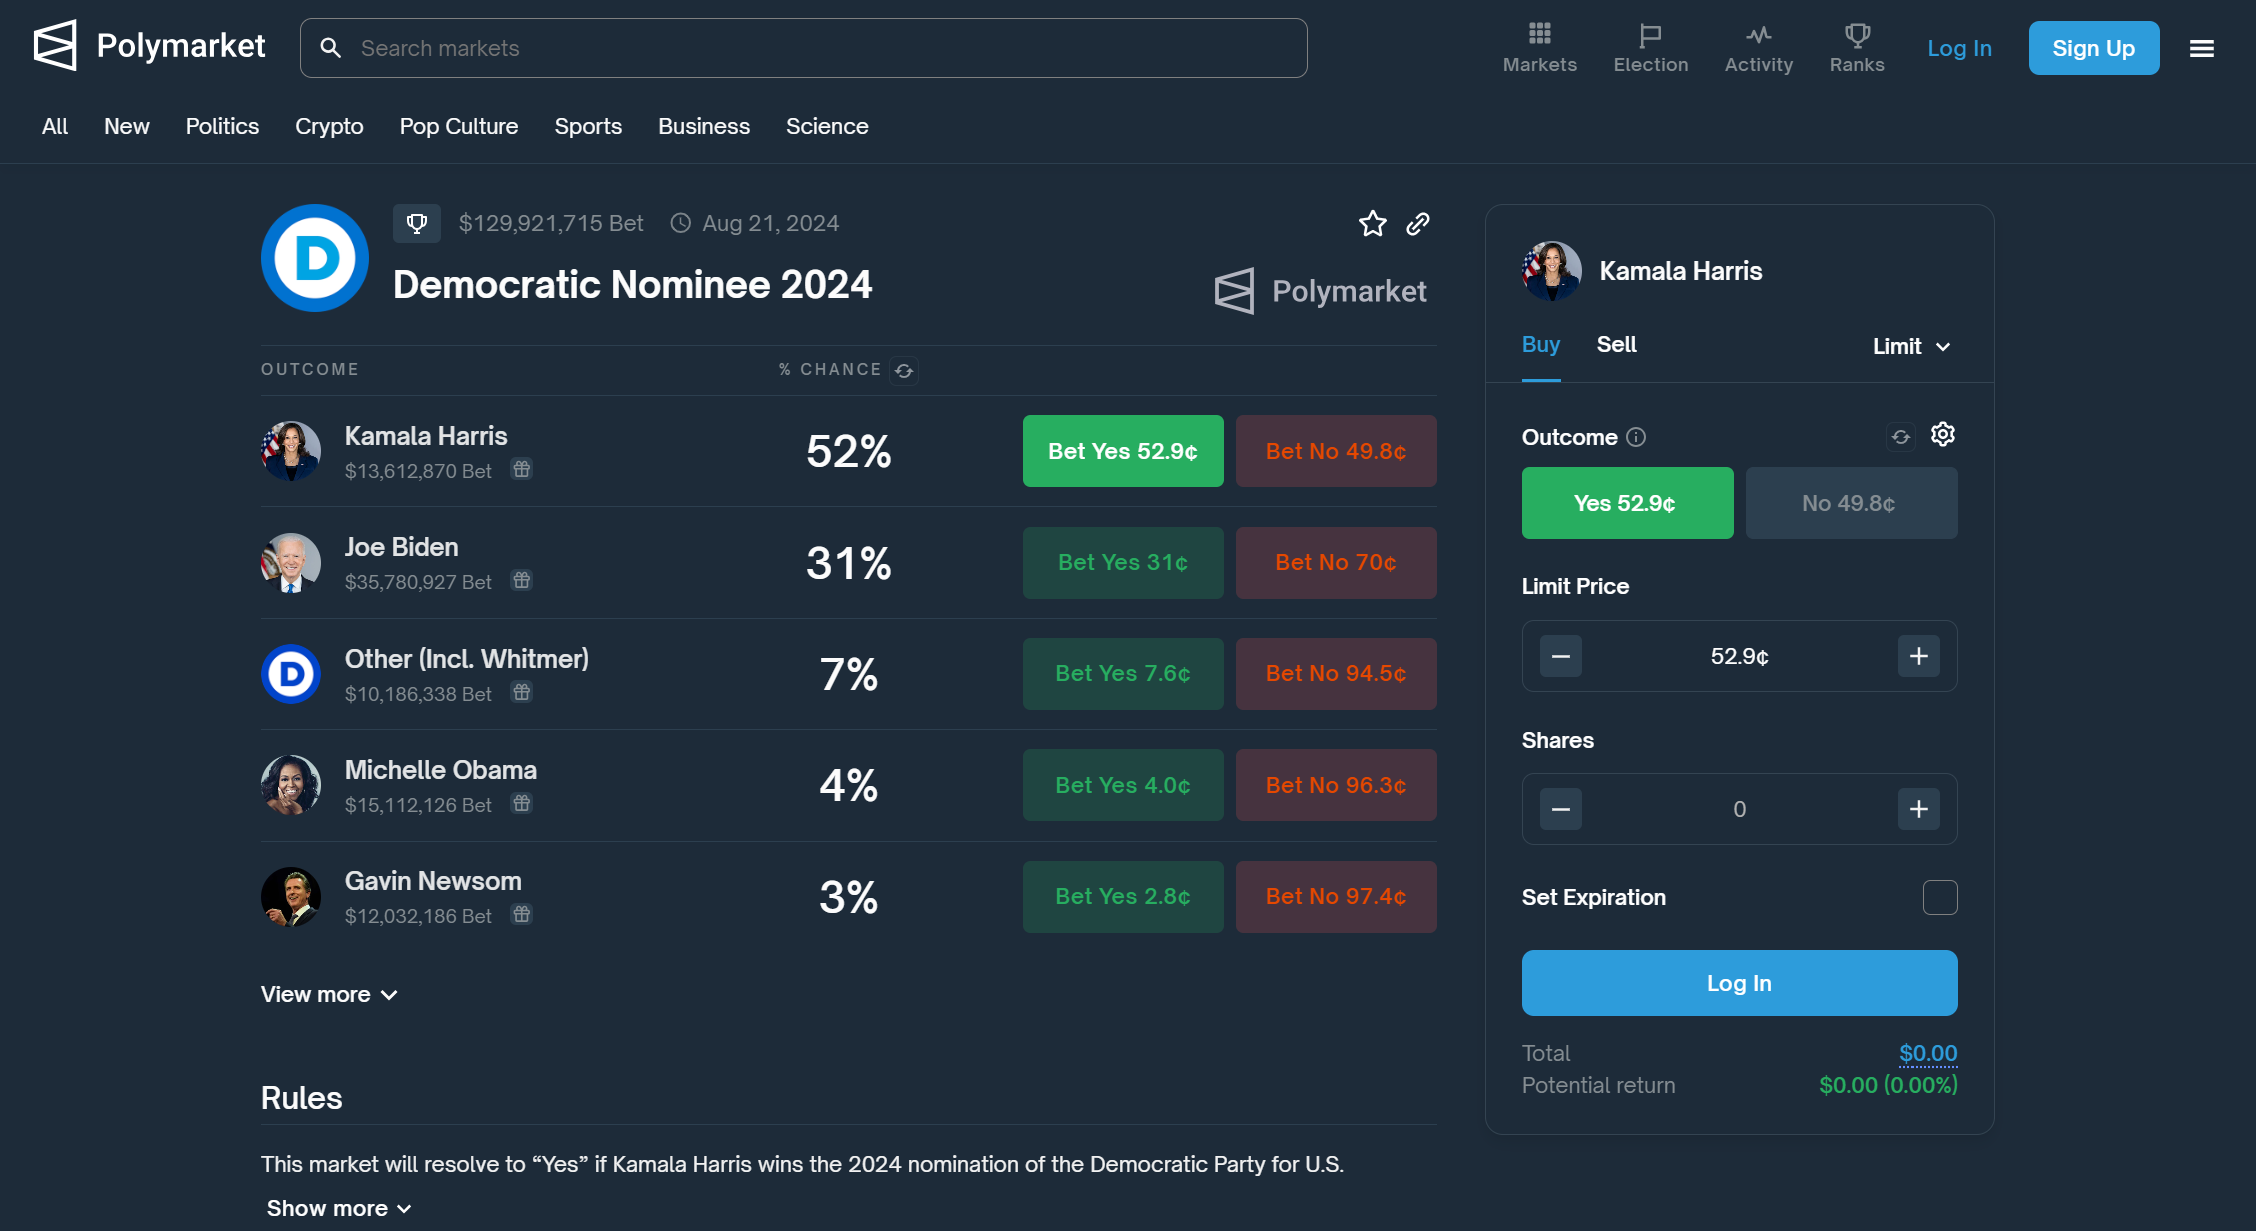Screen dimensions: 2256x1231
Task: Click the refresh icon in Outcome panel
Action: tap(1900, 436)
